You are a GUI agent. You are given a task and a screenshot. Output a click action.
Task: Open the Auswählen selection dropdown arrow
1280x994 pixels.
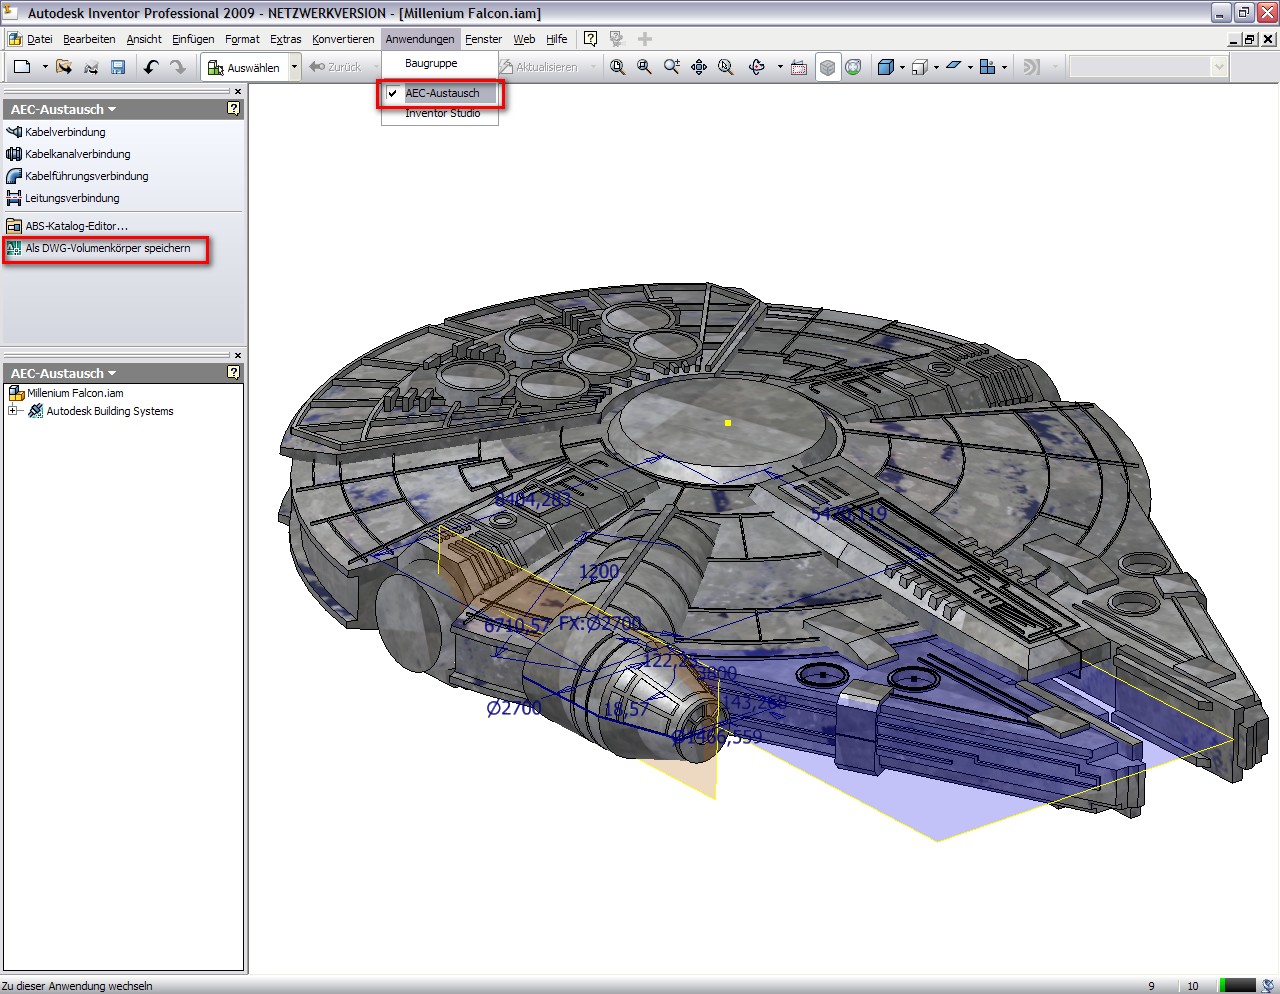[294, 67]
